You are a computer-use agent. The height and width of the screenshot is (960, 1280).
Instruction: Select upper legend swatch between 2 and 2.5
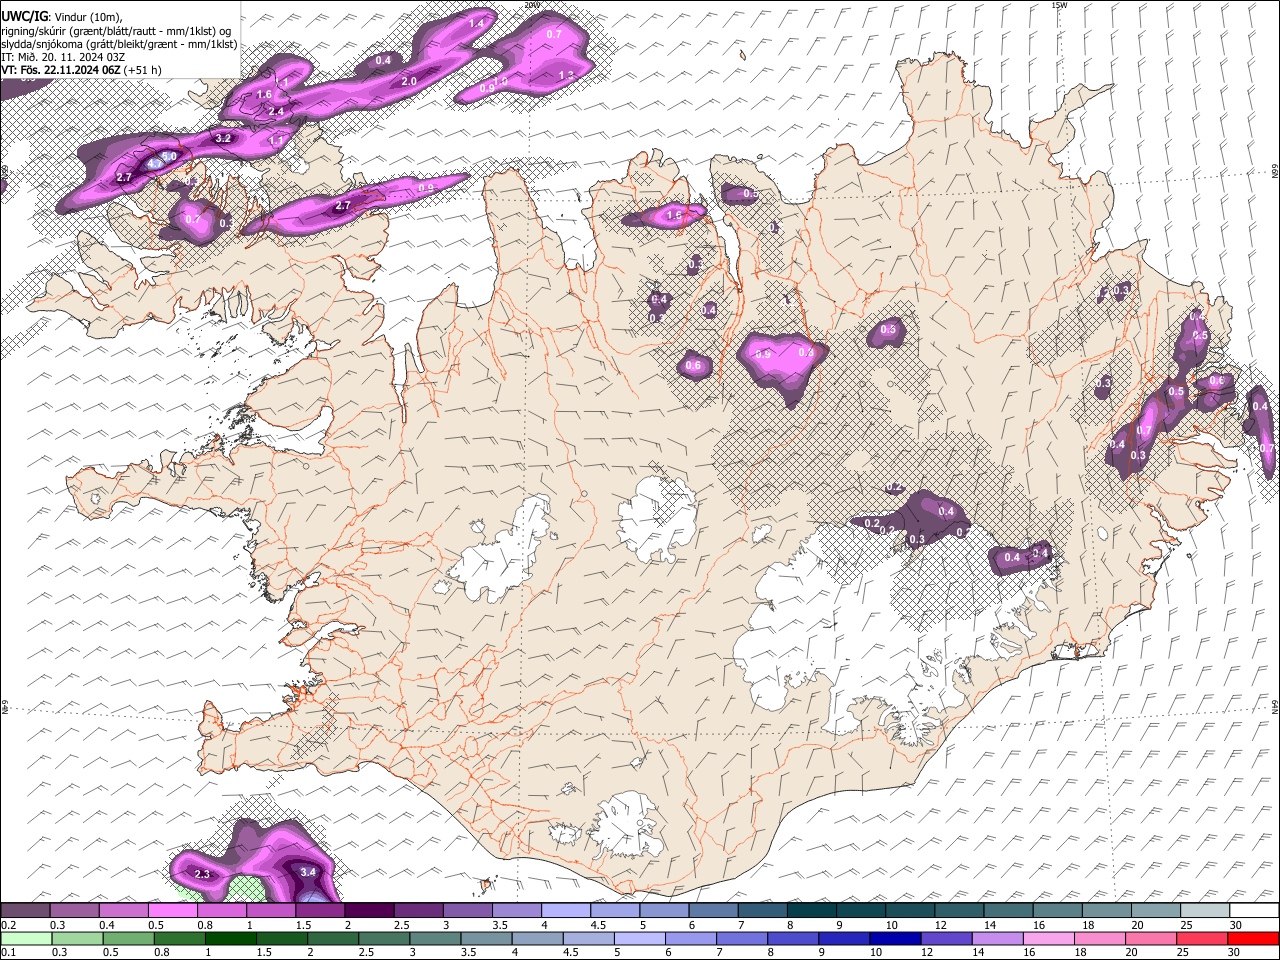coord(369,911)
